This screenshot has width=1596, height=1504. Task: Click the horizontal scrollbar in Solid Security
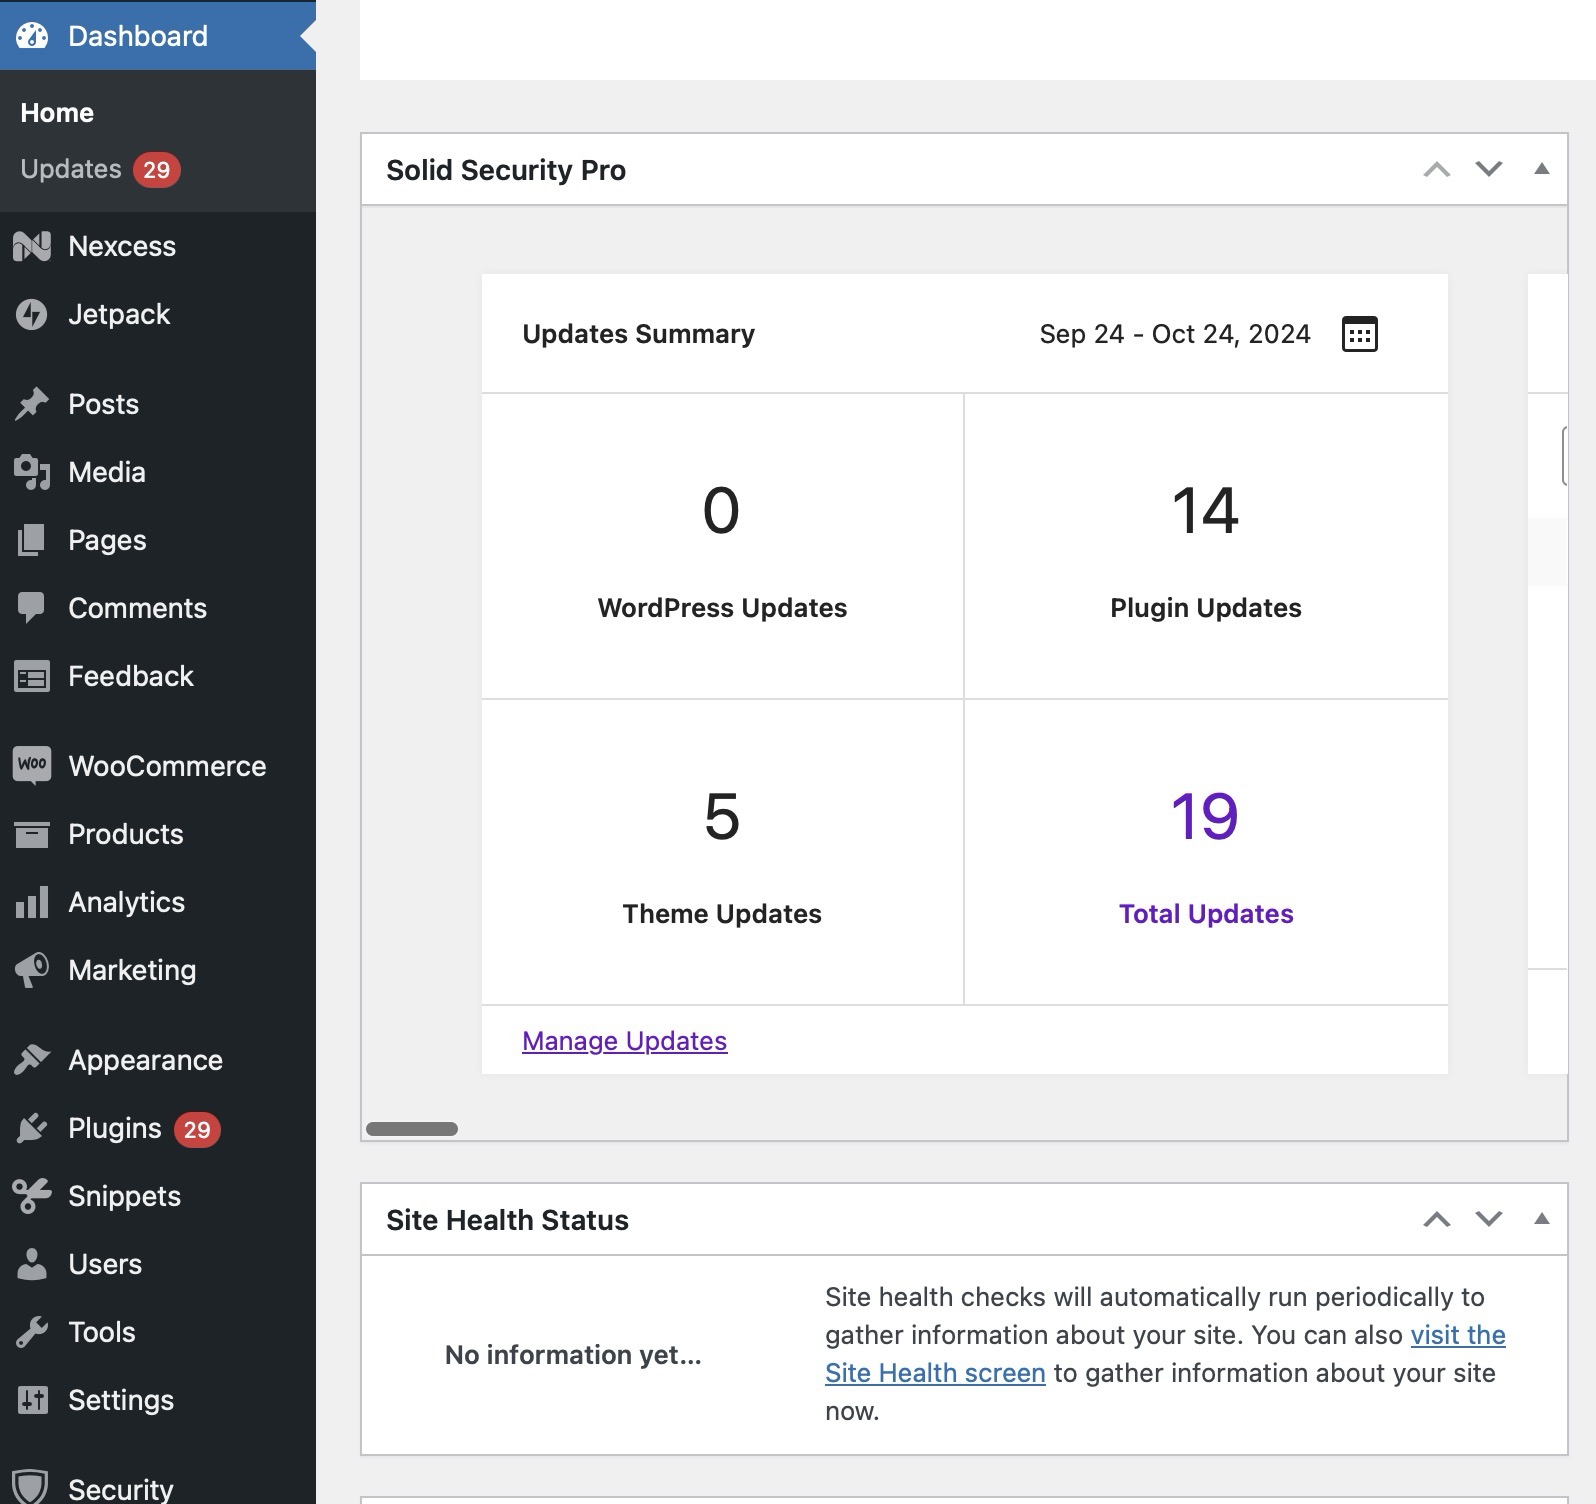pos(412,1129)
